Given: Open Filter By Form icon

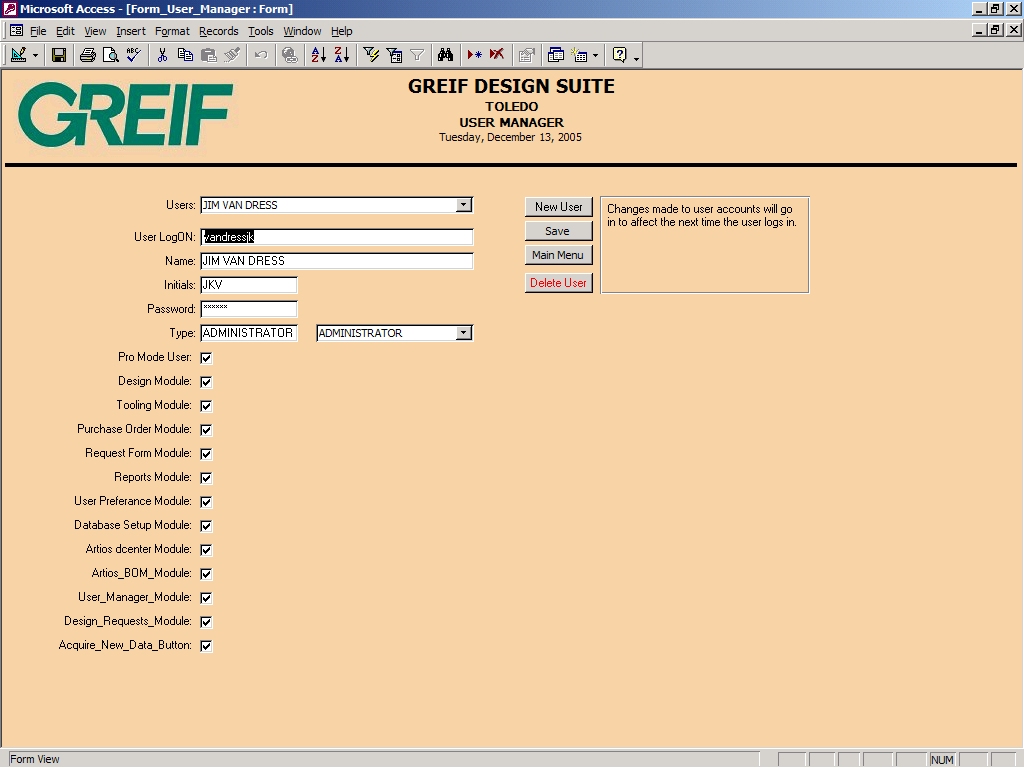Looking at the screenshot, I should 394,56.
